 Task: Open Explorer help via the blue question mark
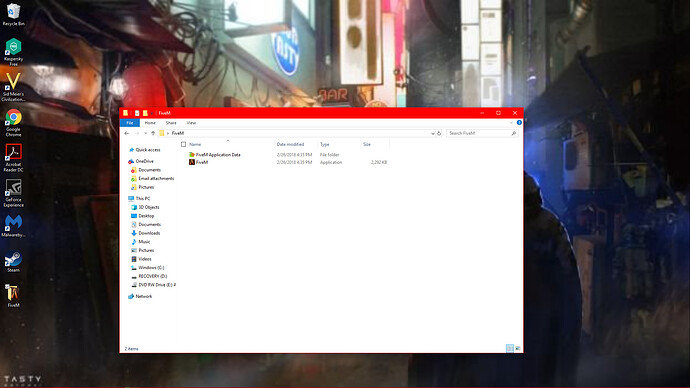point(519,123)
